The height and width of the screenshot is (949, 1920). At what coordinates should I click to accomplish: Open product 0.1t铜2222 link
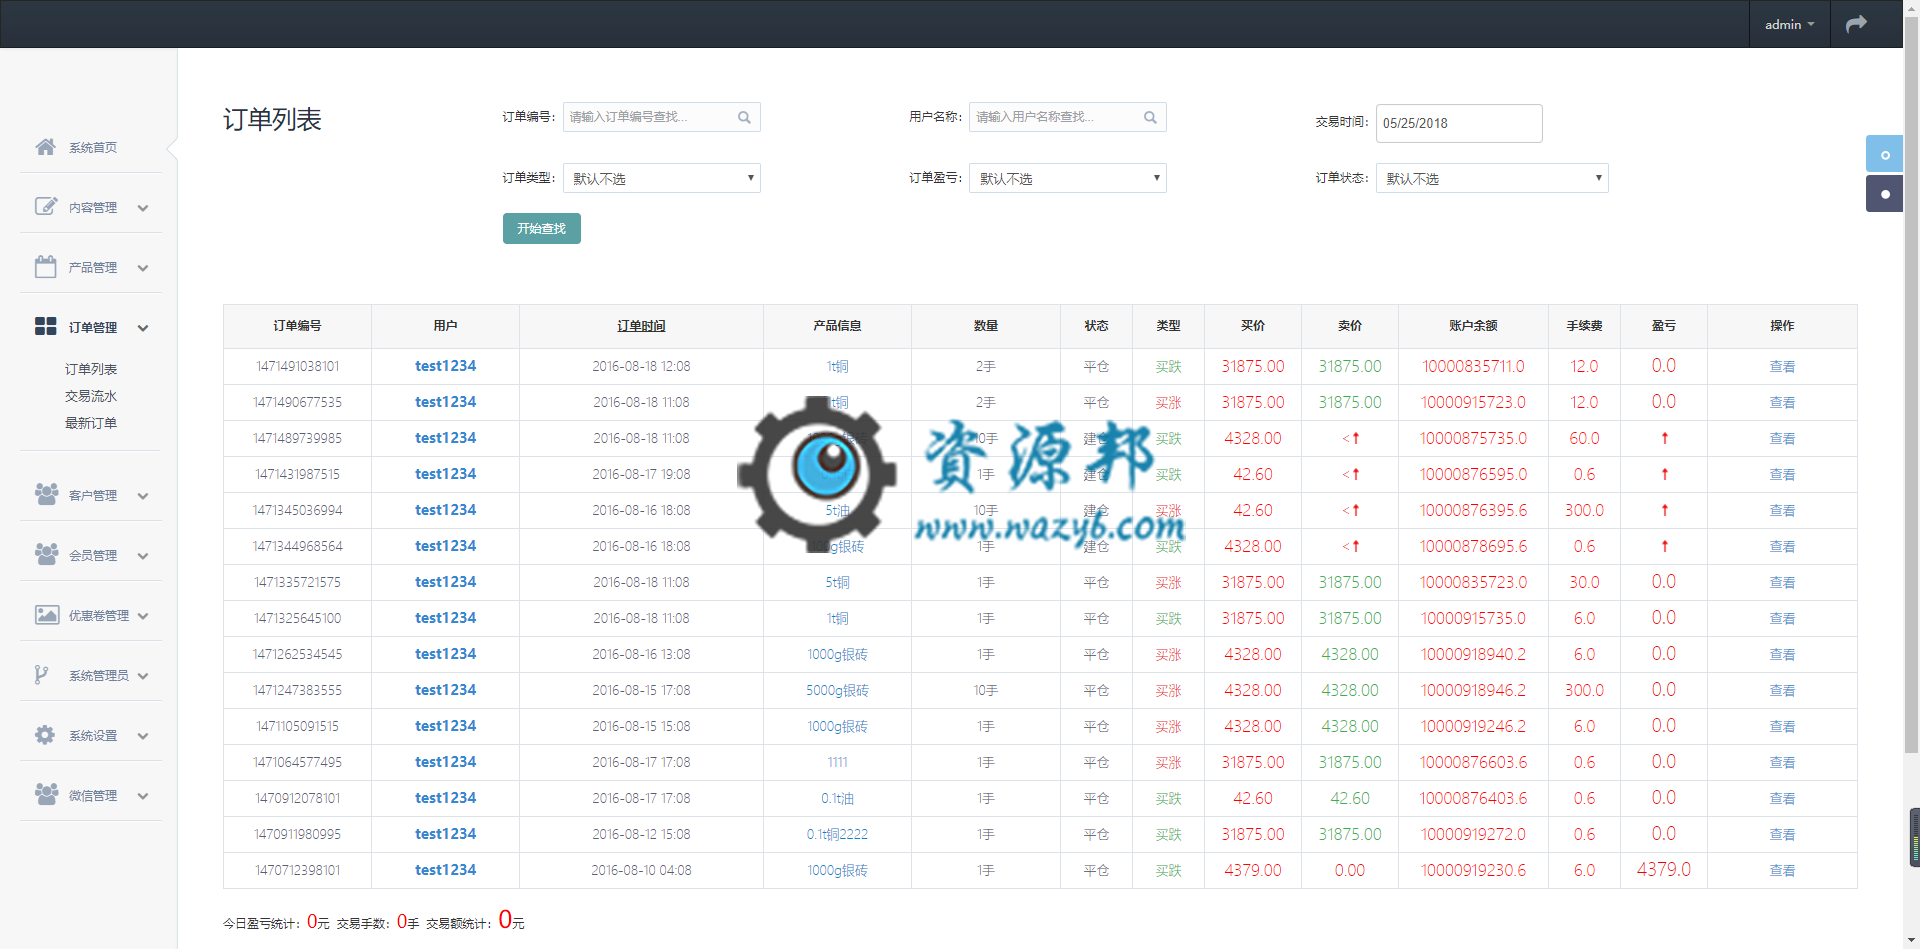tap(837, 834)
